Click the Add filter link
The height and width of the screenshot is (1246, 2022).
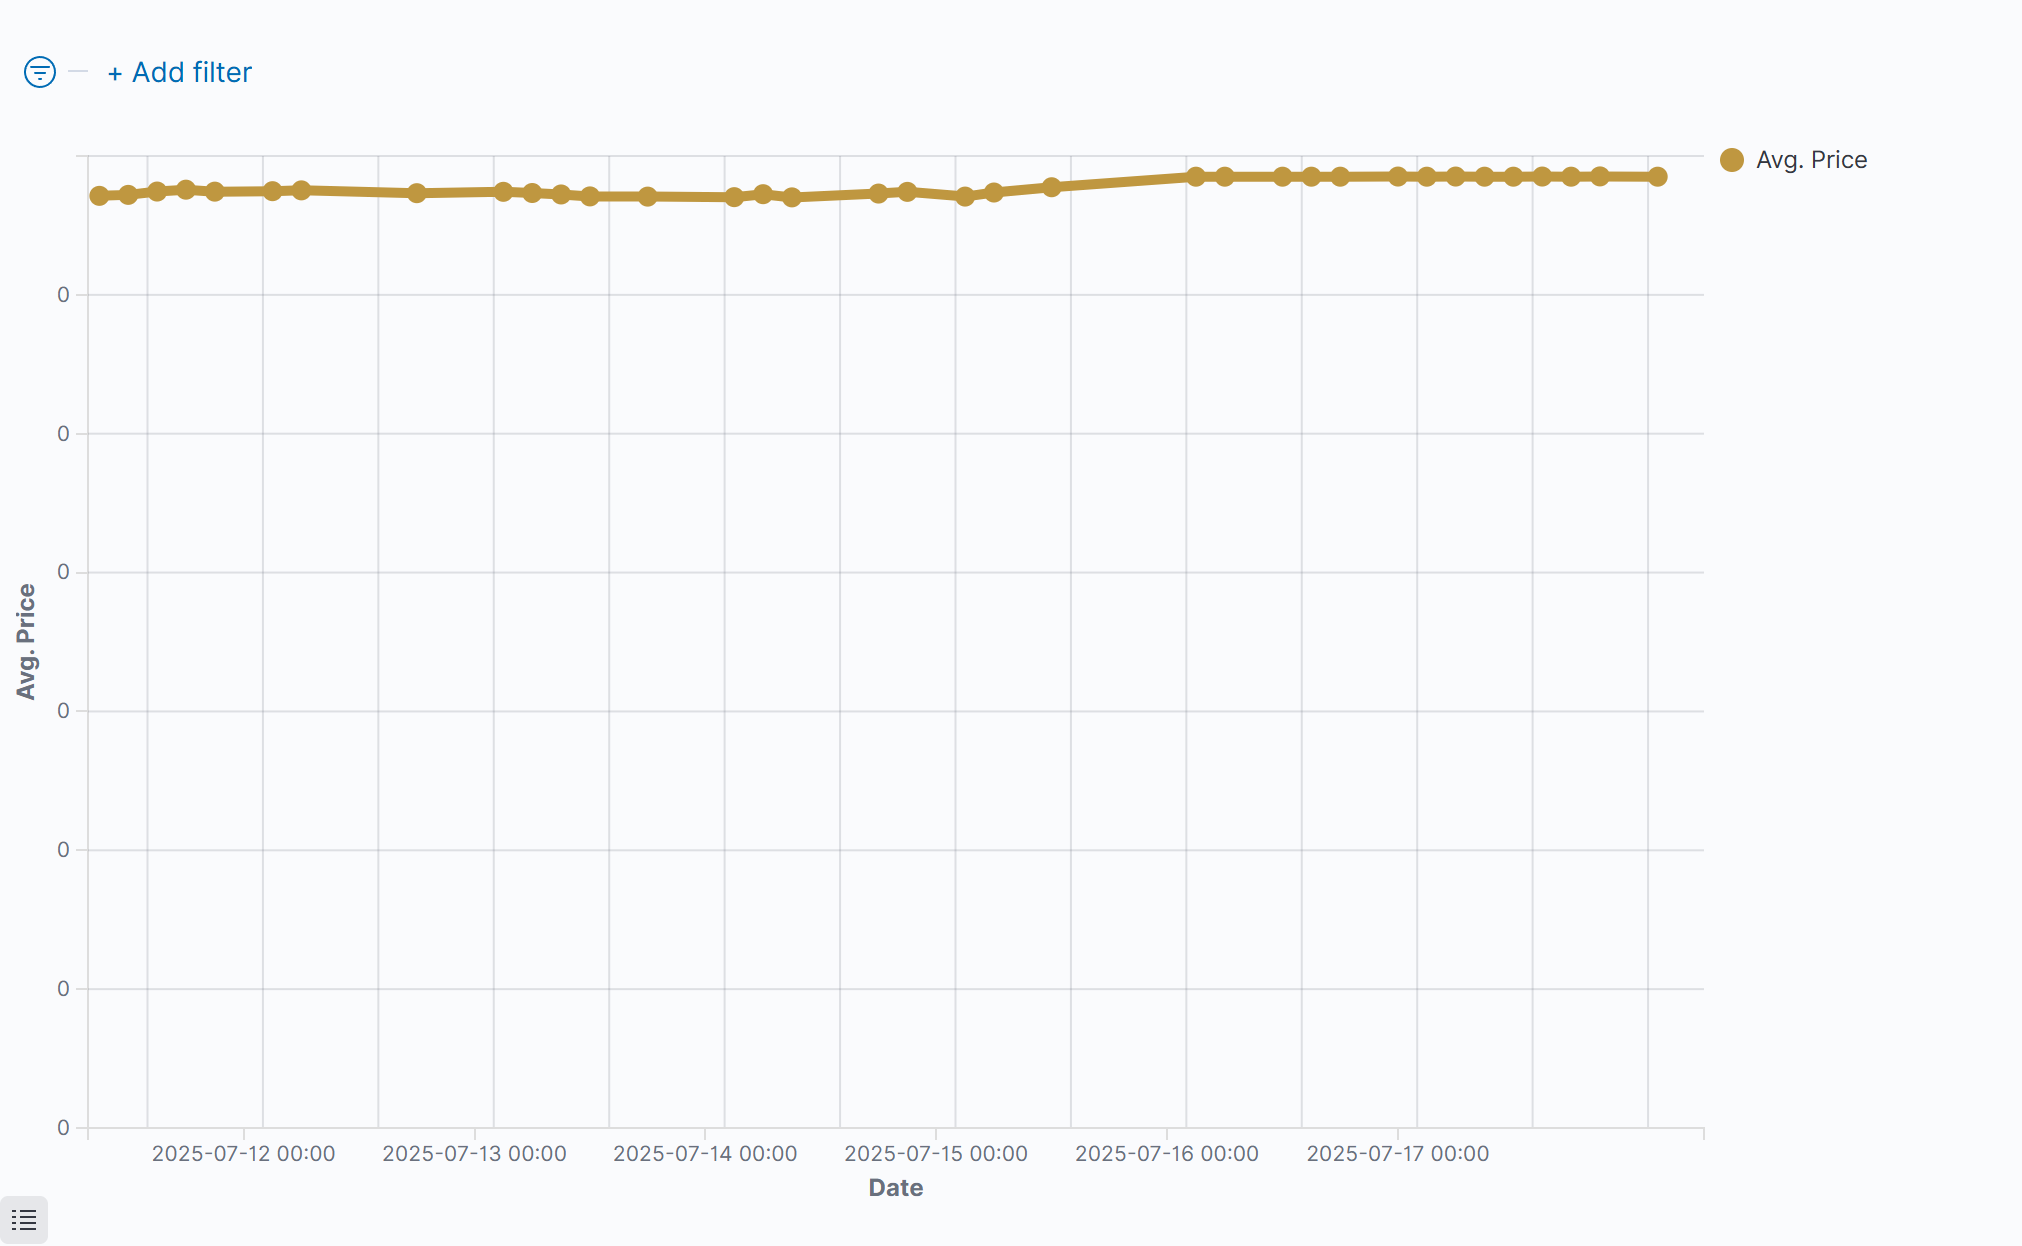180,72
